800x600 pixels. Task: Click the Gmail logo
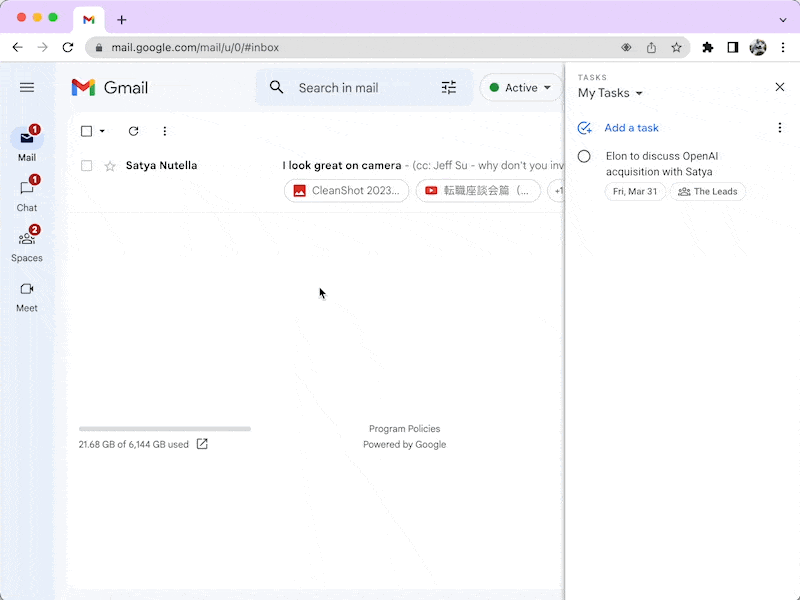(110, 88)
